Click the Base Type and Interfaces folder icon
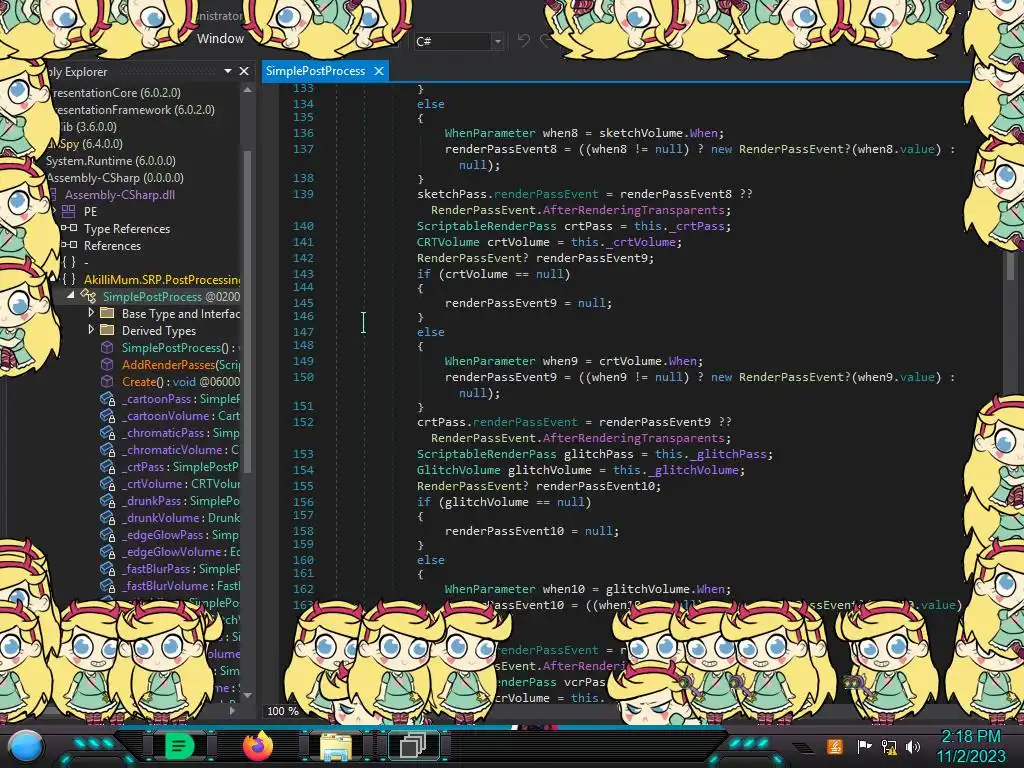The width and height of the screenshot is (1024, 768). pyautogui.click(x=107, y=313)
